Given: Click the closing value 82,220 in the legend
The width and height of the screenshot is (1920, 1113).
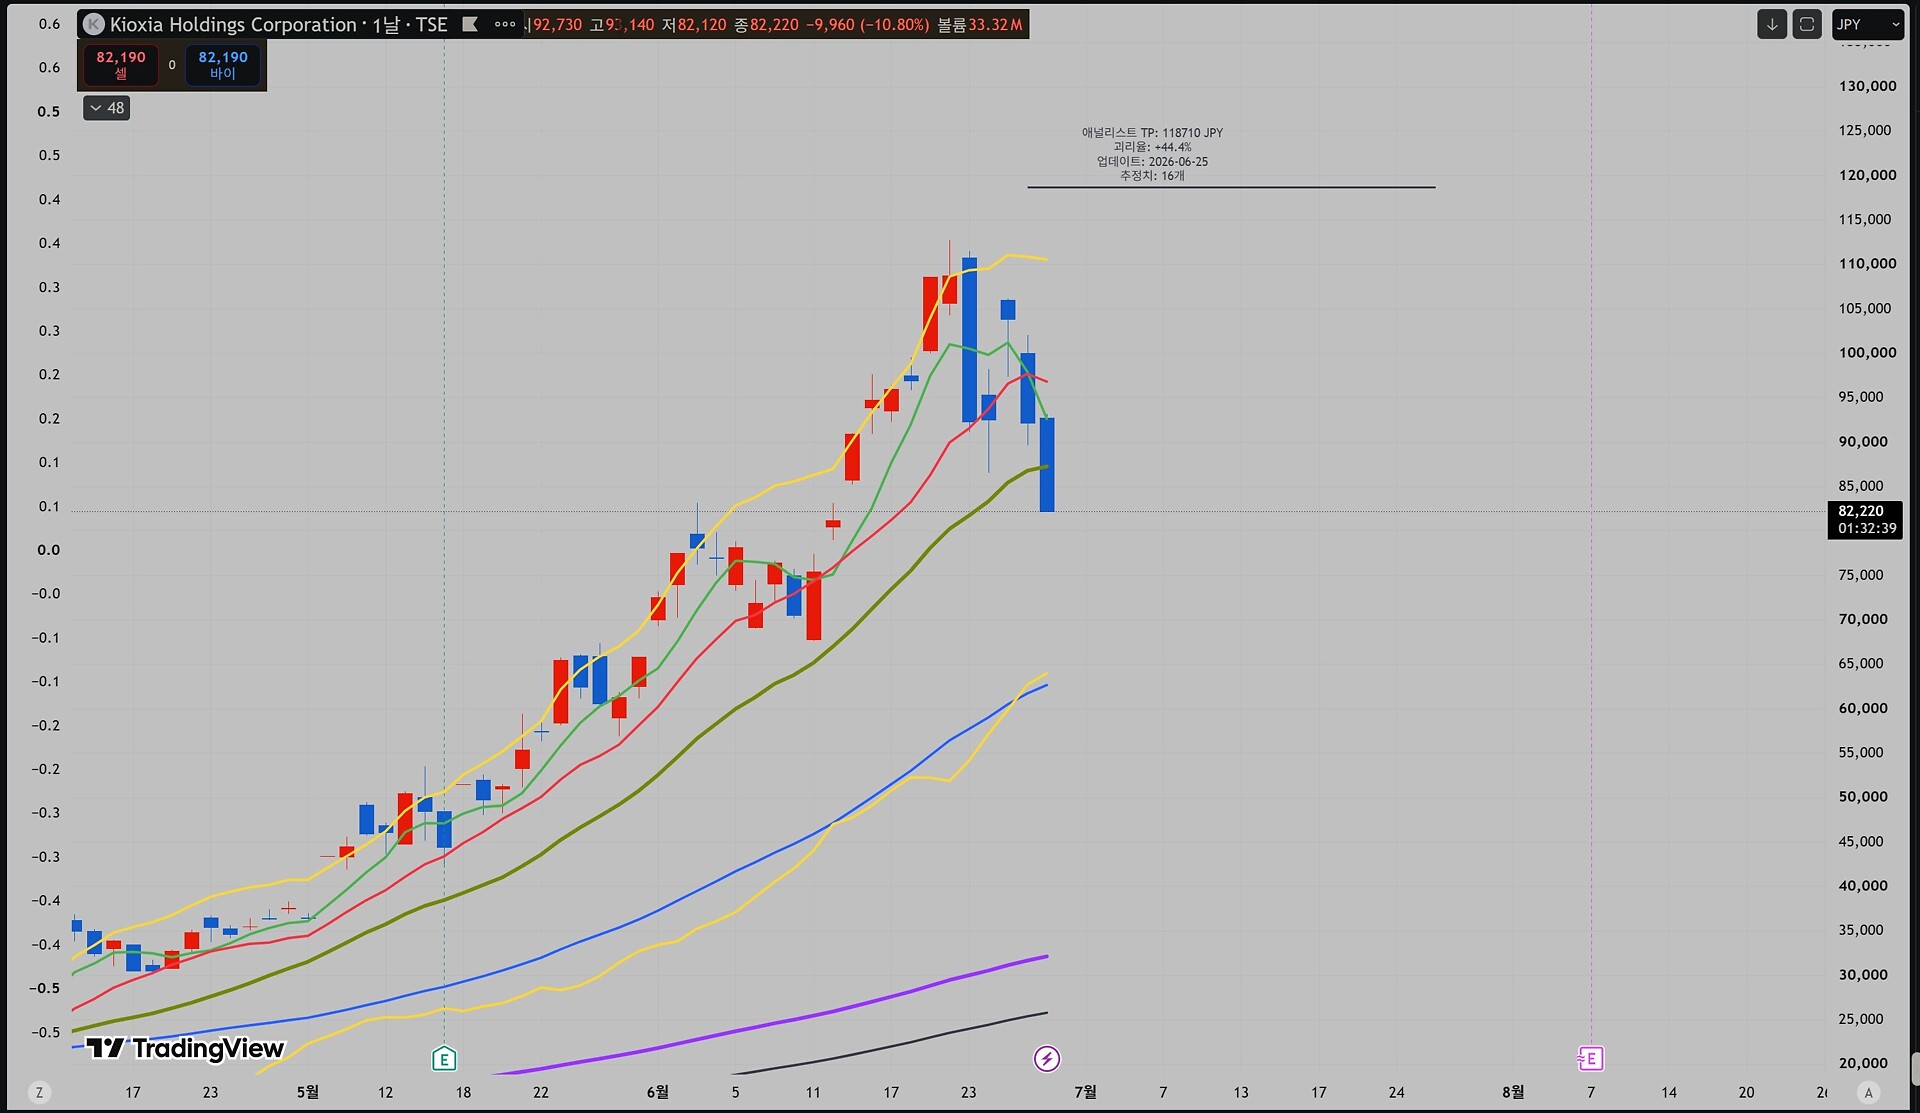Looking at the screenshot, I should 774,25.
